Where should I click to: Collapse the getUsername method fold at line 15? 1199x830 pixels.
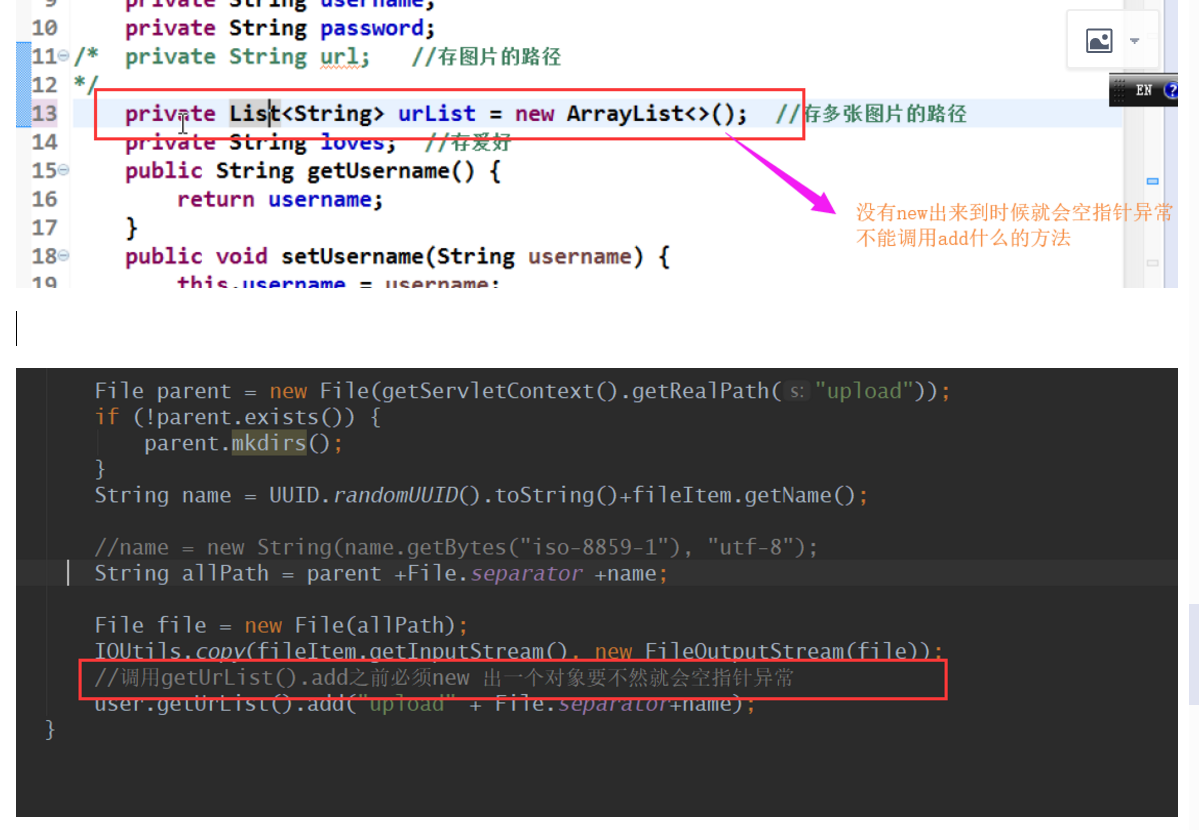pos(63,170)
